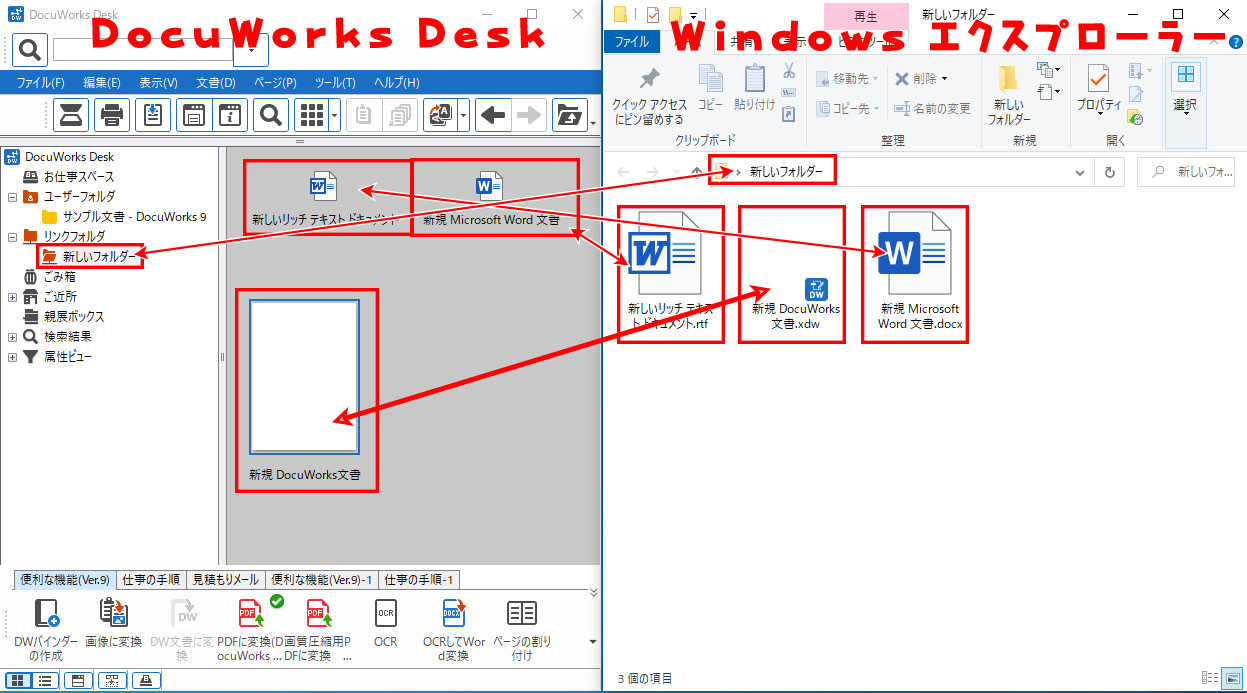Open the ファイル(F) menu in DocuWorks

pyautogui.click(x=41, y=82)
